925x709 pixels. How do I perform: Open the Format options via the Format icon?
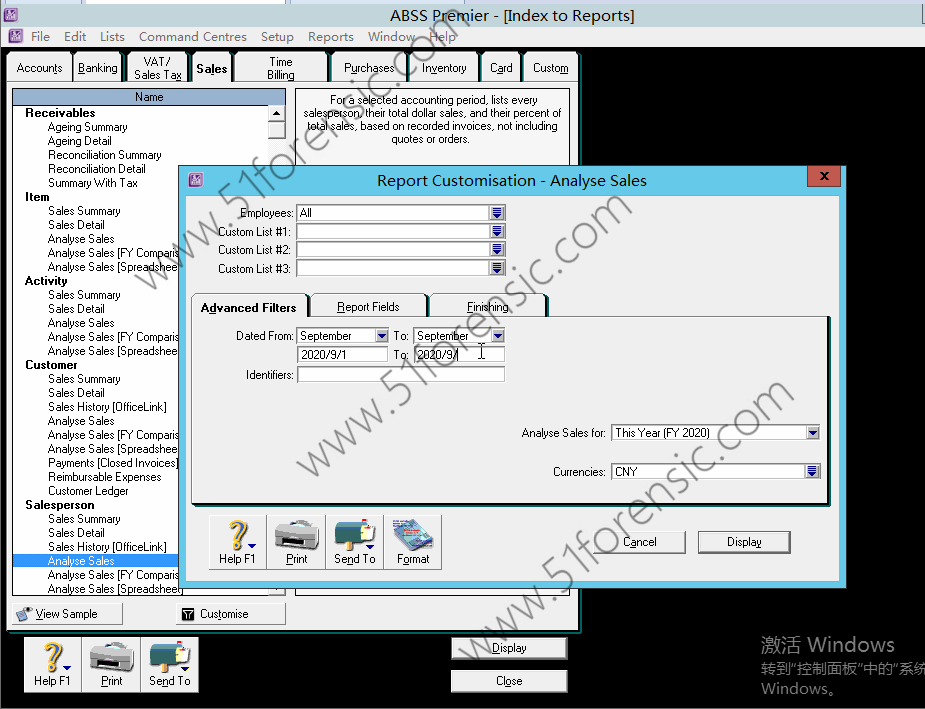click(x=412, y=541)
